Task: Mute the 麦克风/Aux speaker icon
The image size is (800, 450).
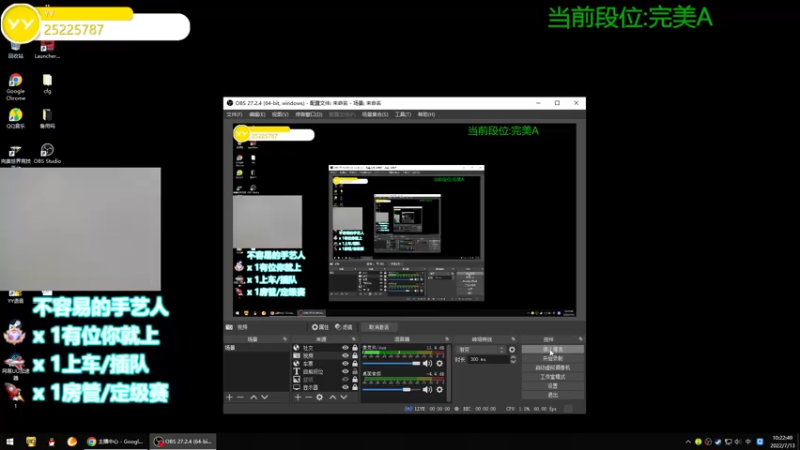Action: click(427, 363)
